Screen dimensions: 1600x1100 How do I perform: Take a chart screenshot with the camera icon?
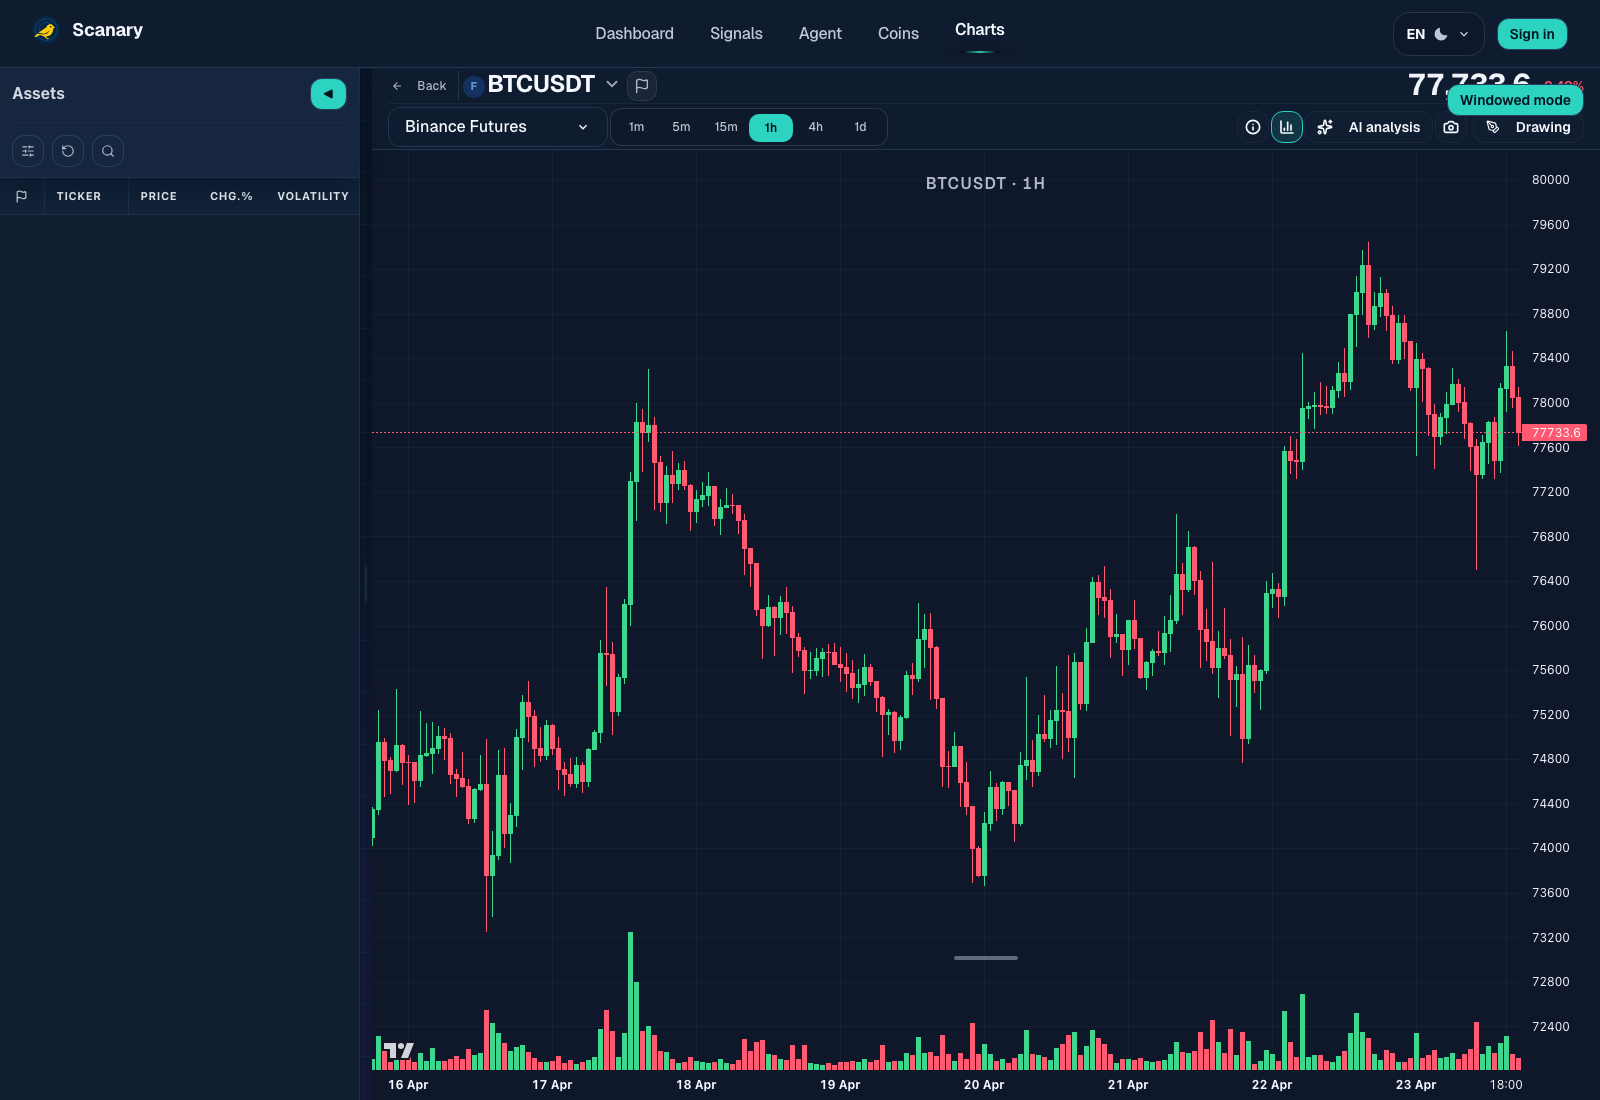[x=1451, y=127]
